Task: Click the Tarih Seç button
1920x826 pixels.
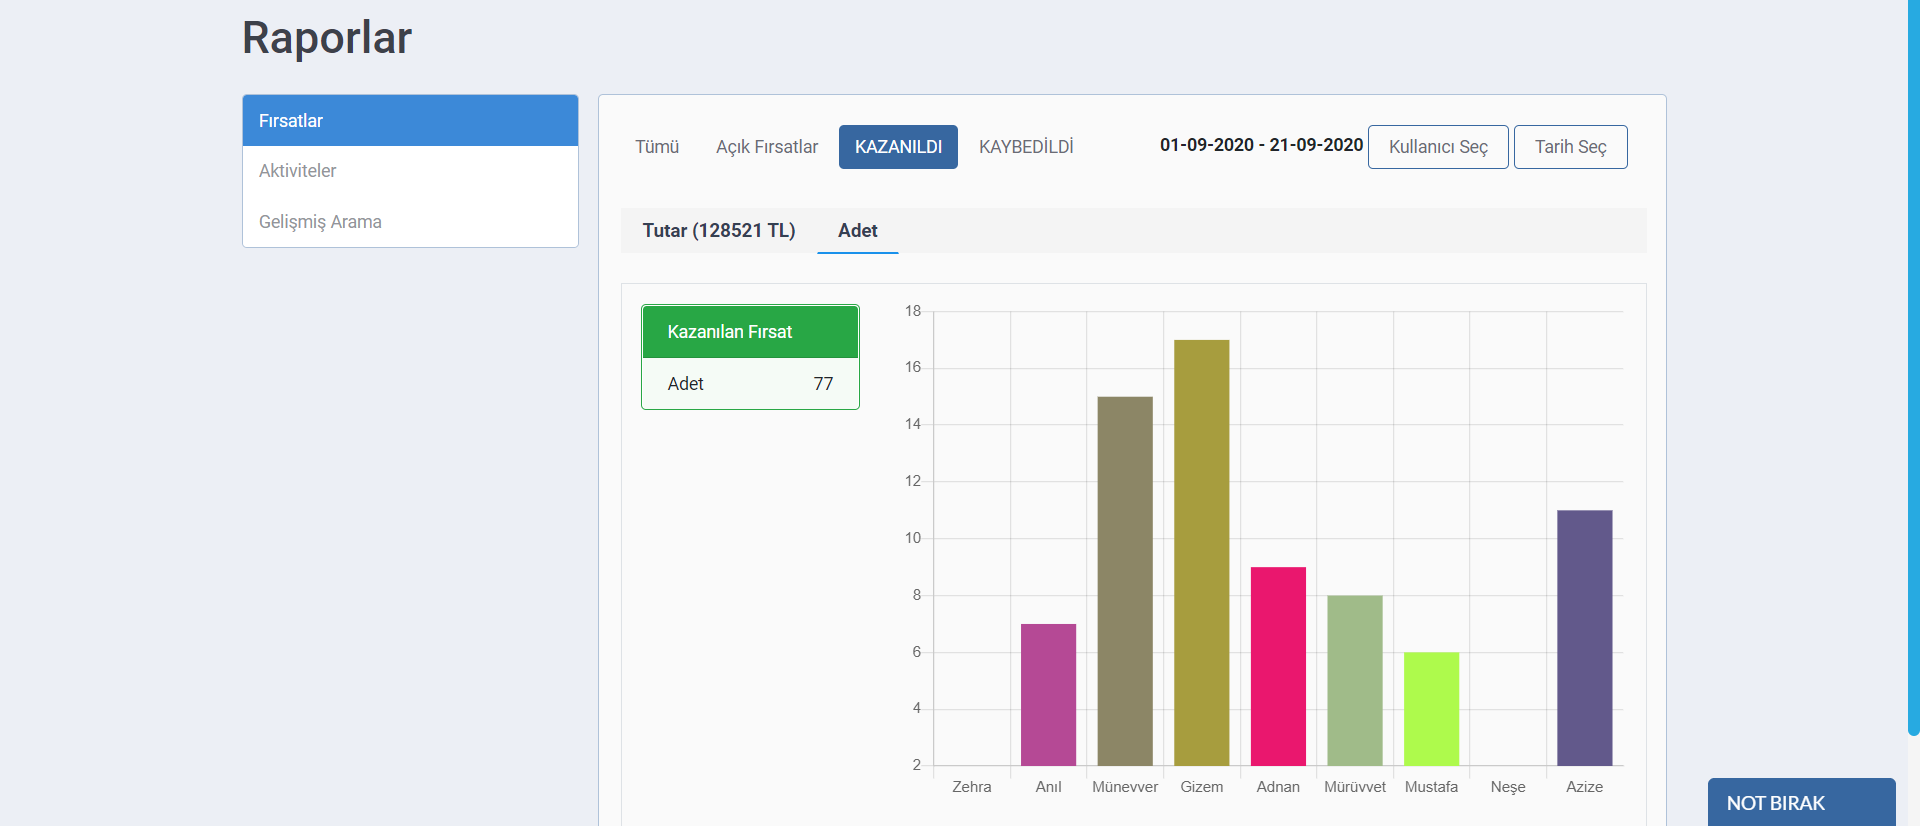Action: tap(1570, 147)
